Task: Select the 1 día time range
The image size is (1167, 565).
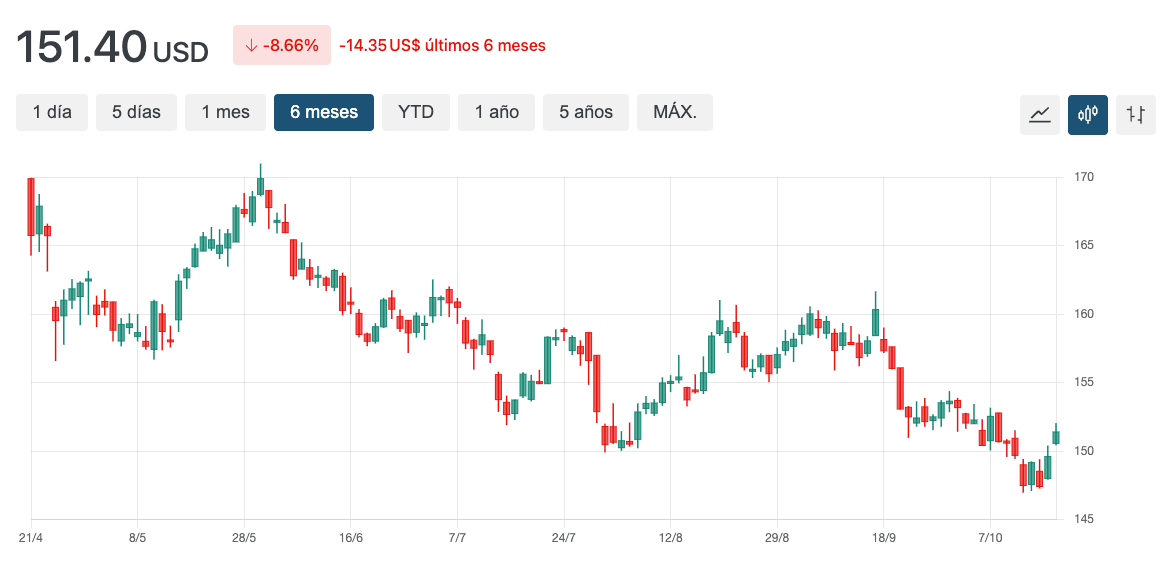Action: [52, 113]
